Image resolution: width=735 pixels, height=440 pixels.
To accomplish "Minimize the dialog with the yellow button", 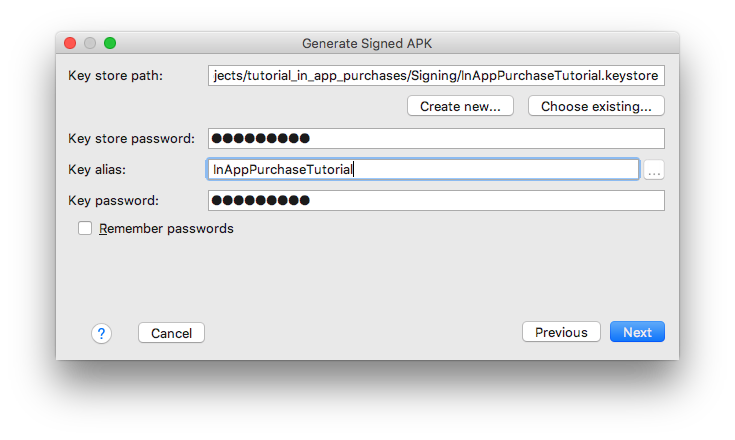I will pyautogui.click(x=90, y=43).
